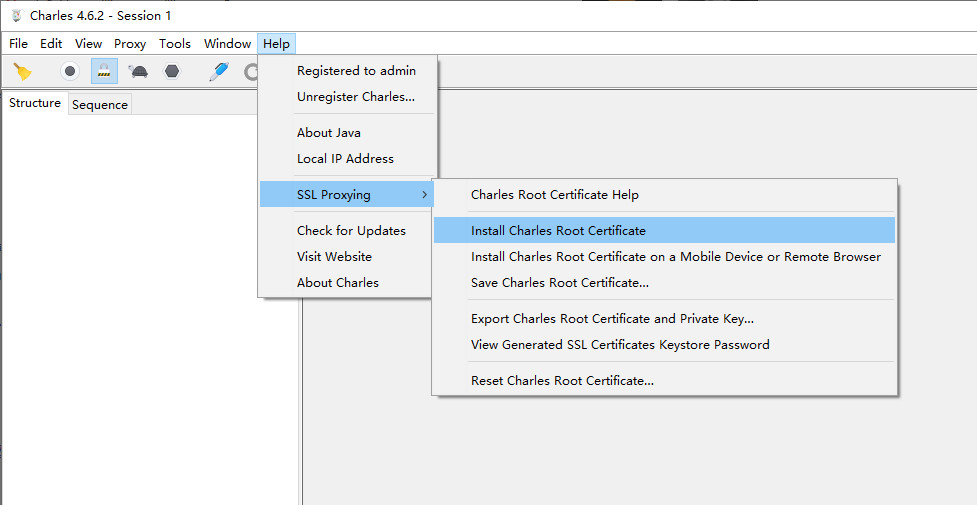Select Save Charles Root Certificate...
The height and width of the screenshot is (505, 977).
(664, 283)
